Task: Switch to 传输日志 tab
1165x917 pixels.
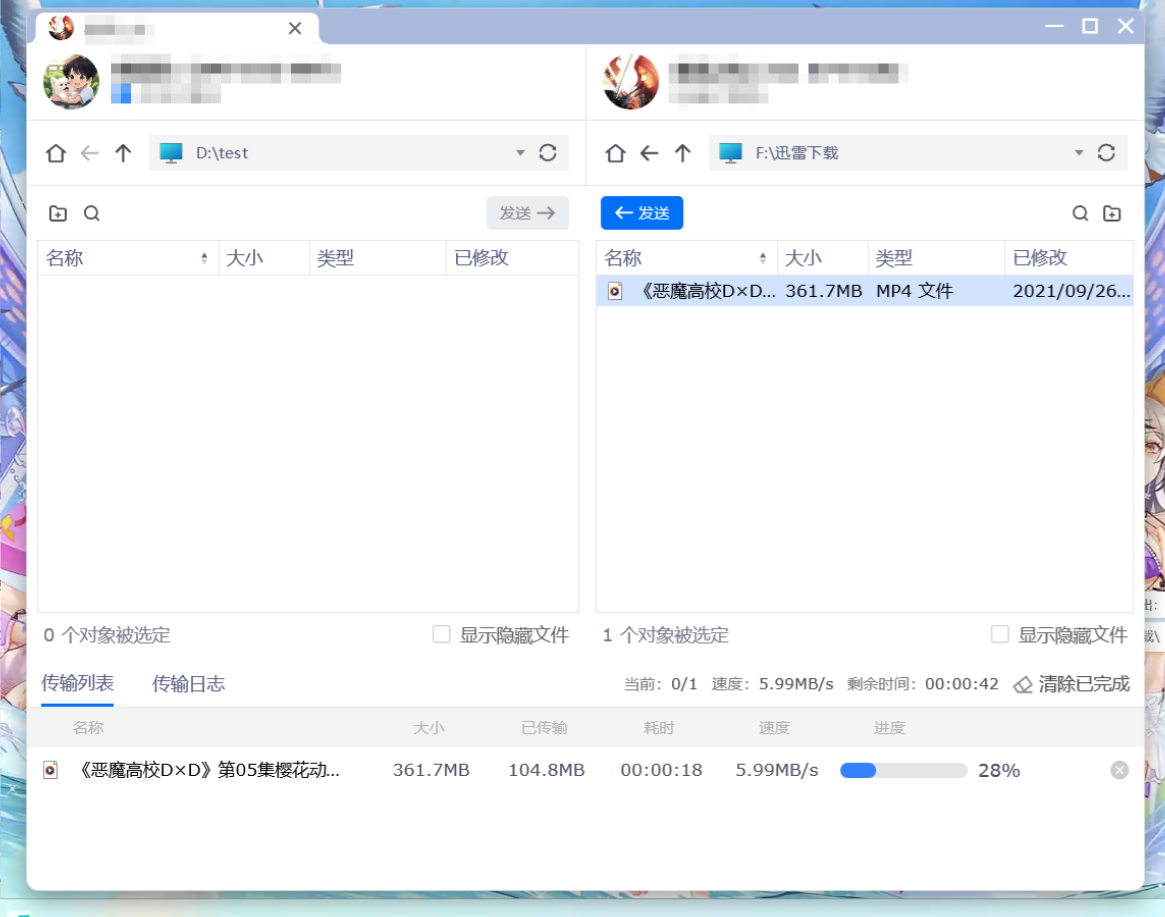Action: [x=189, y=684]
